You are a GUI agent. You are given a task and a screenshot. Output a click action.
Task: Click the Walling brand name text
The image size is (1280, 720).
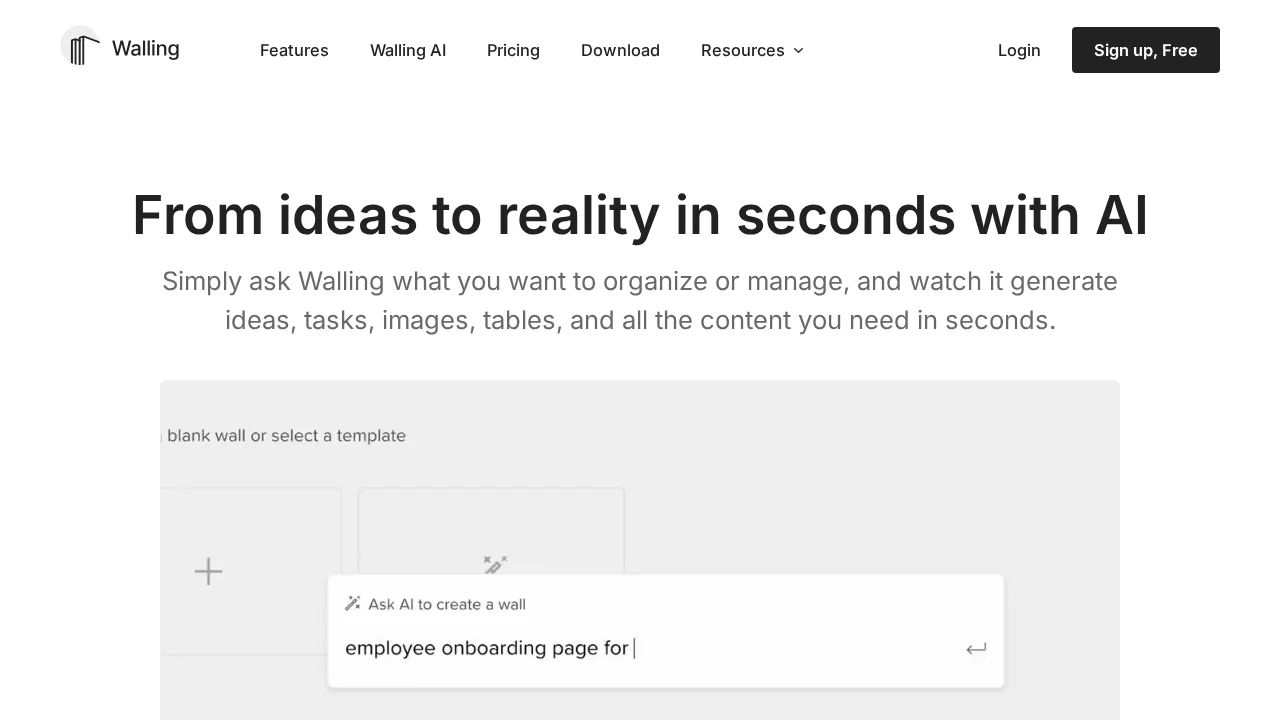pos(145,49)
